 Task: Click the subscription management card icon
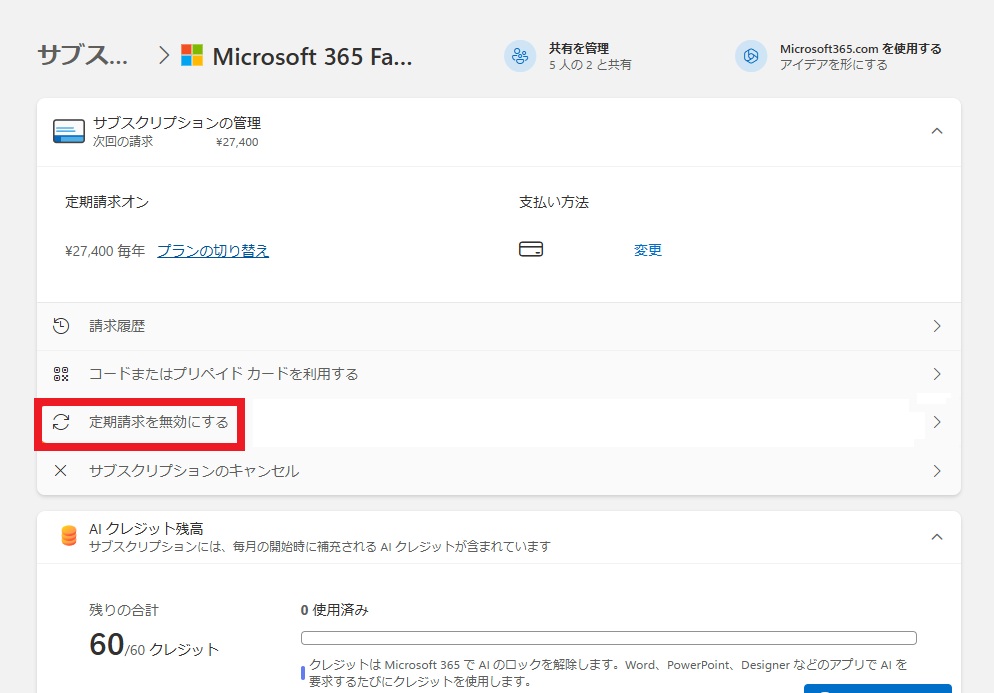tap(69, 132)
